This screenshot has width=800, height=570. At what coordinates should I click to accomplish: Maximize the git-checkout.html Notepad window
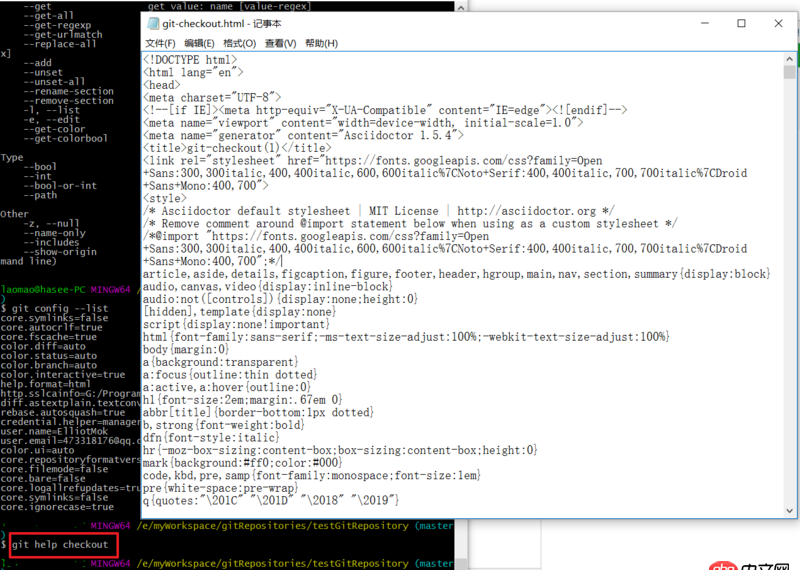pos(741,23)
